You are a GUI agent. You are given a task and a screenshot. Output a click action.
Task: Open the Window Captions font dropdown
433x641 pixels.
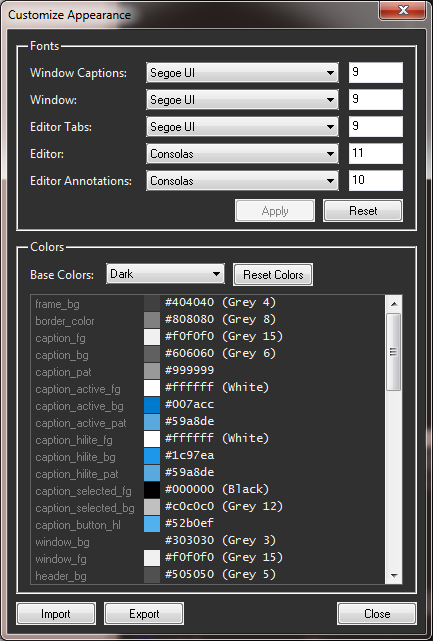point(242,73)
